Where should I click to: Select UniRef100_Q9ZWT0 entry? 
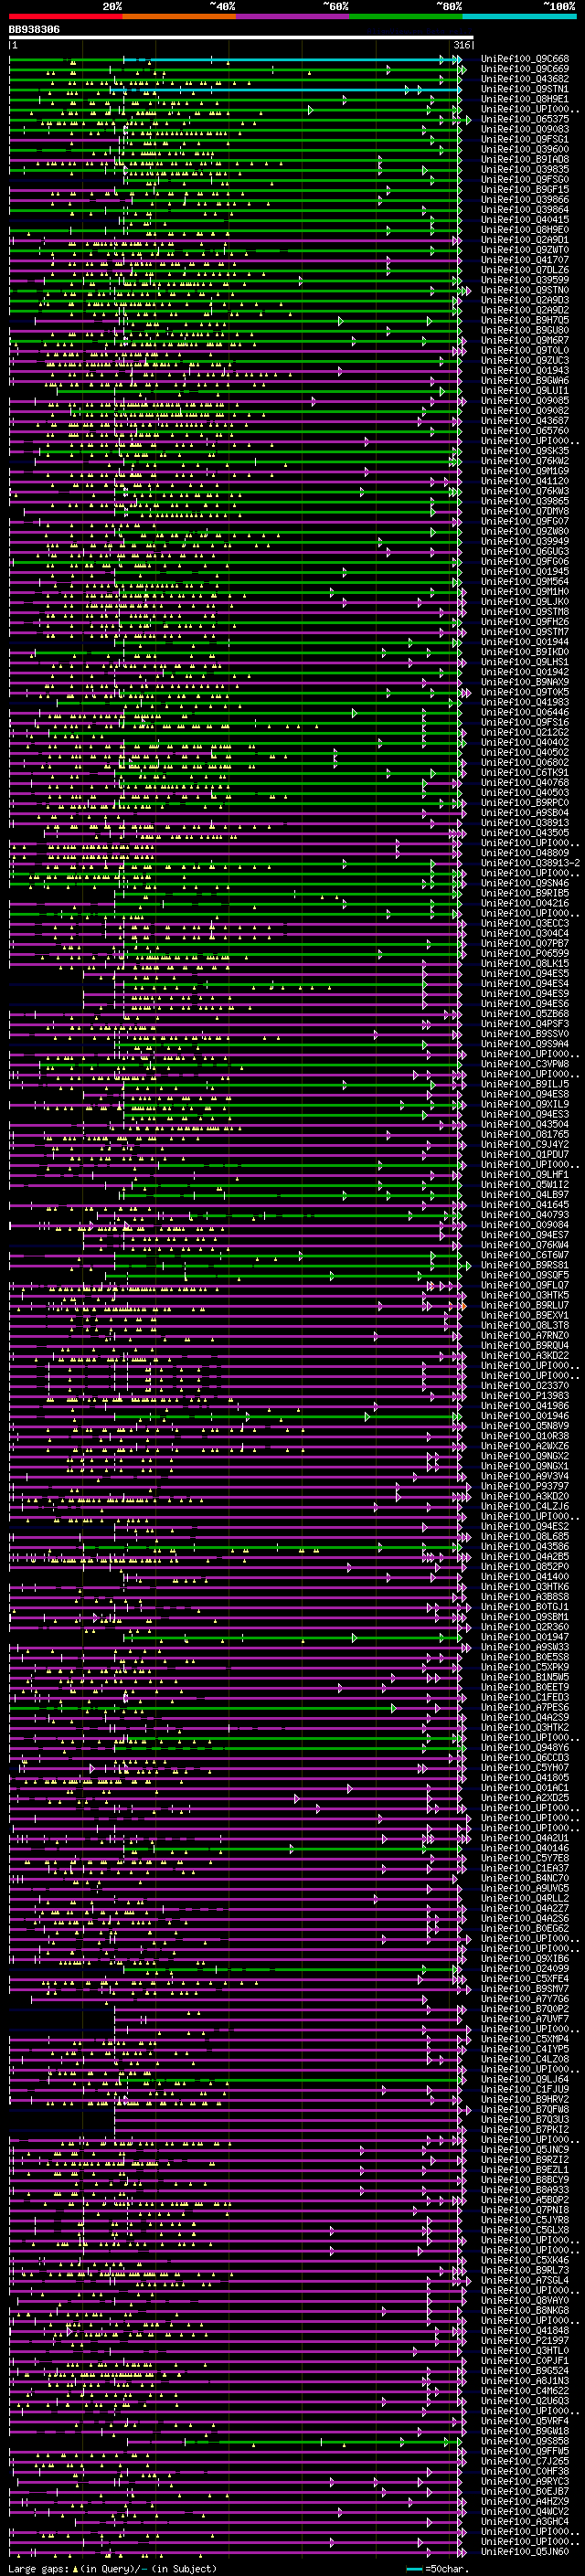[x=525, y=250]
